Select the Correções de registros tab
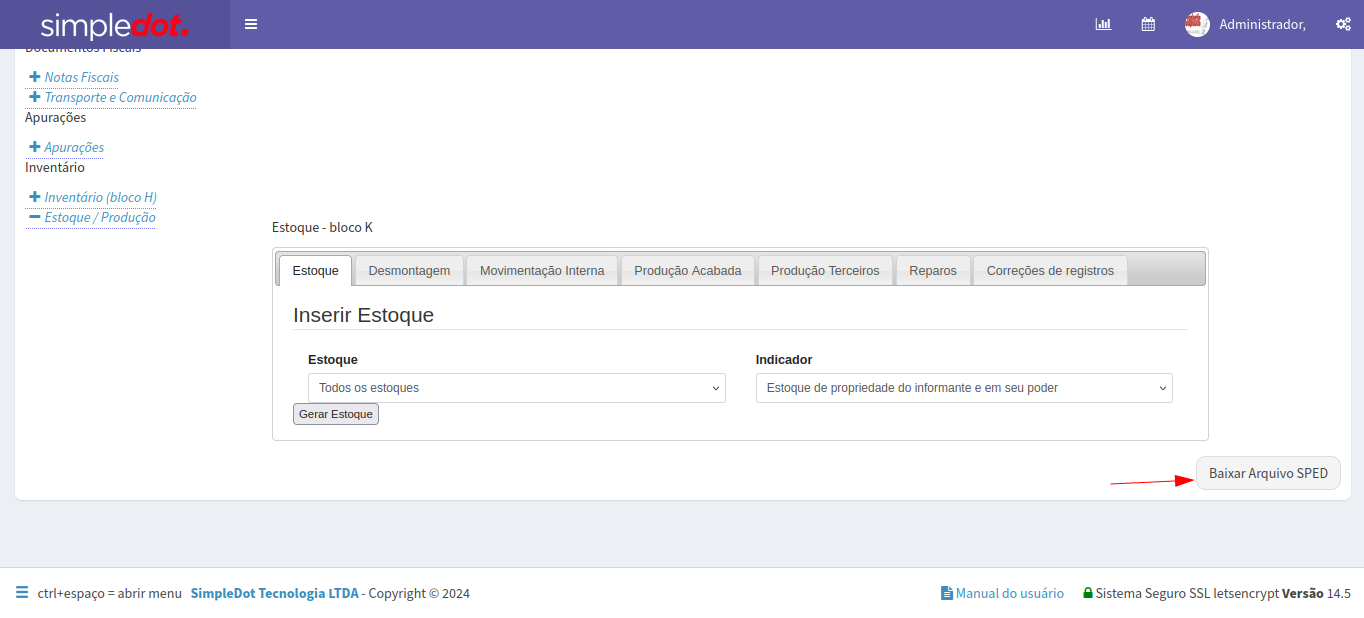The width and height of the screenshot is (1364, 618). 1049,270
